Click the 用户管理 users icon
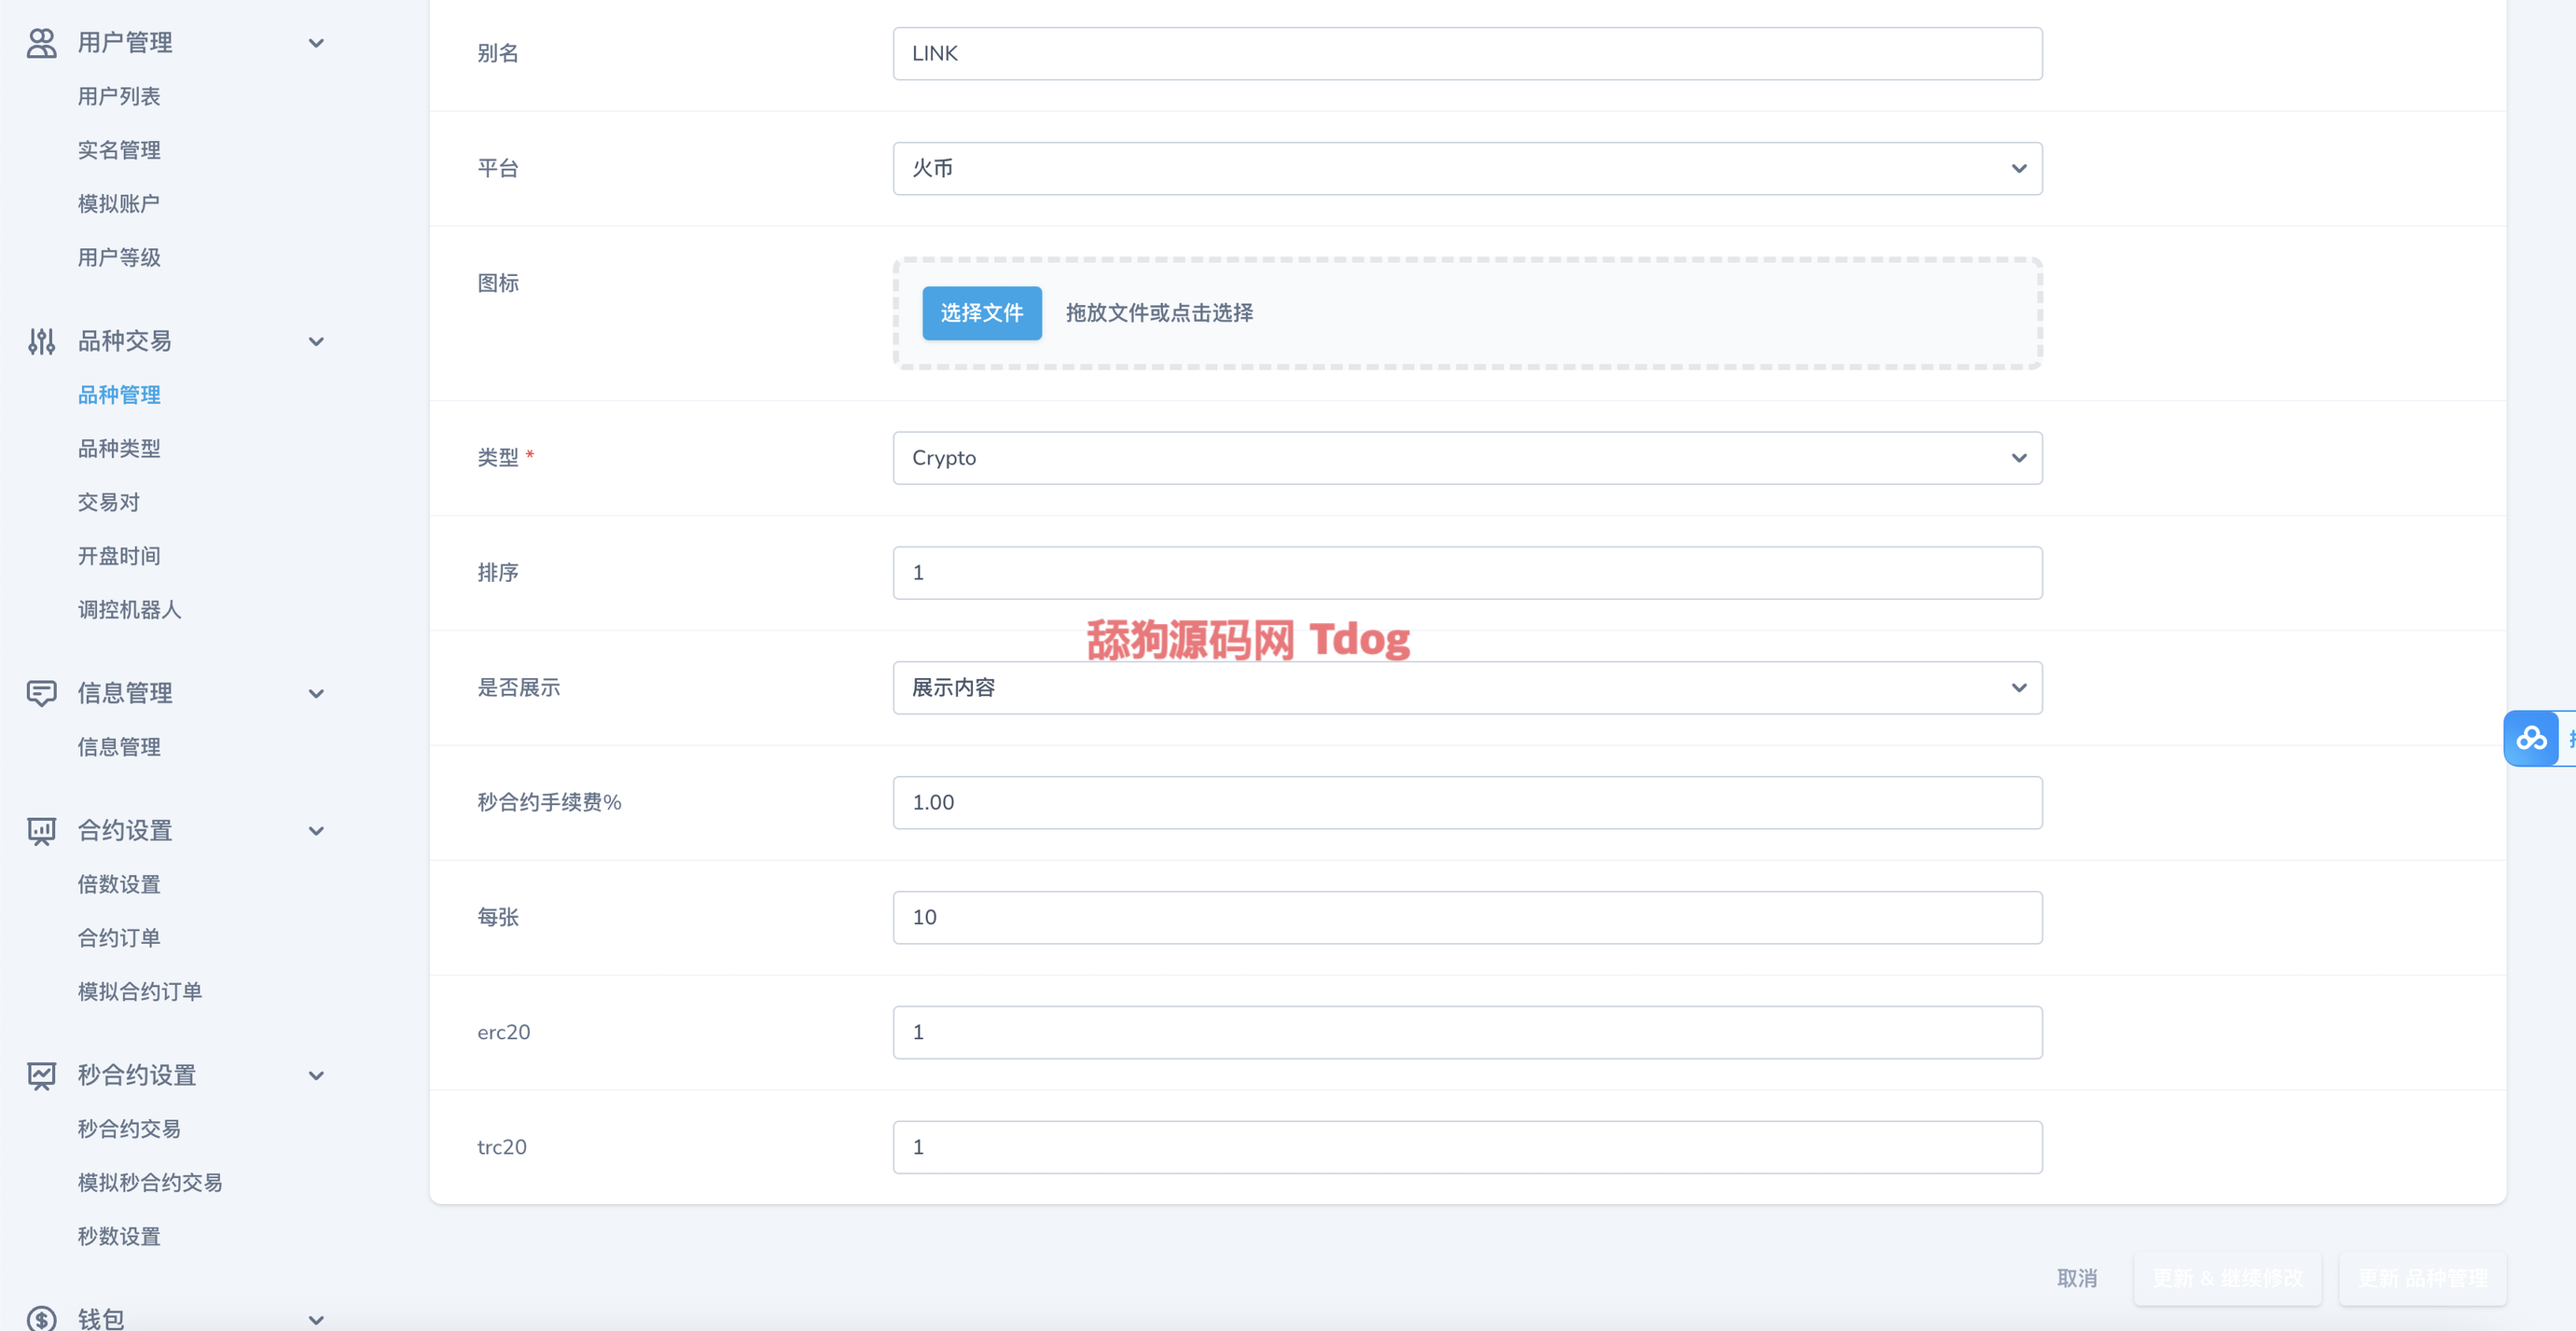Image resolution: width=2576 pixels, height=1331 pixels. [x=41, y=43]
